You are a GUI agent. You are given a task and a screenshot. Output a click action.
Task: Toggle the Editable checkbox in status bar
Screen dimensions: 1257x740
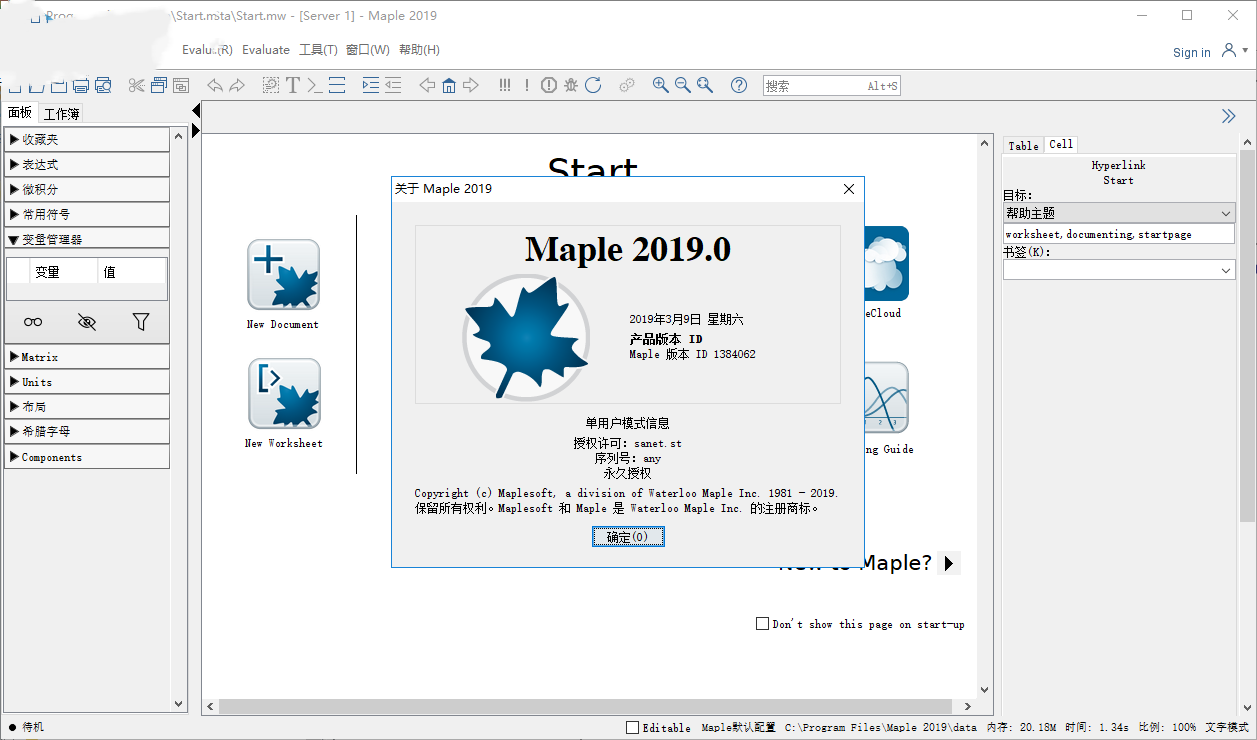tap(632, 728)
